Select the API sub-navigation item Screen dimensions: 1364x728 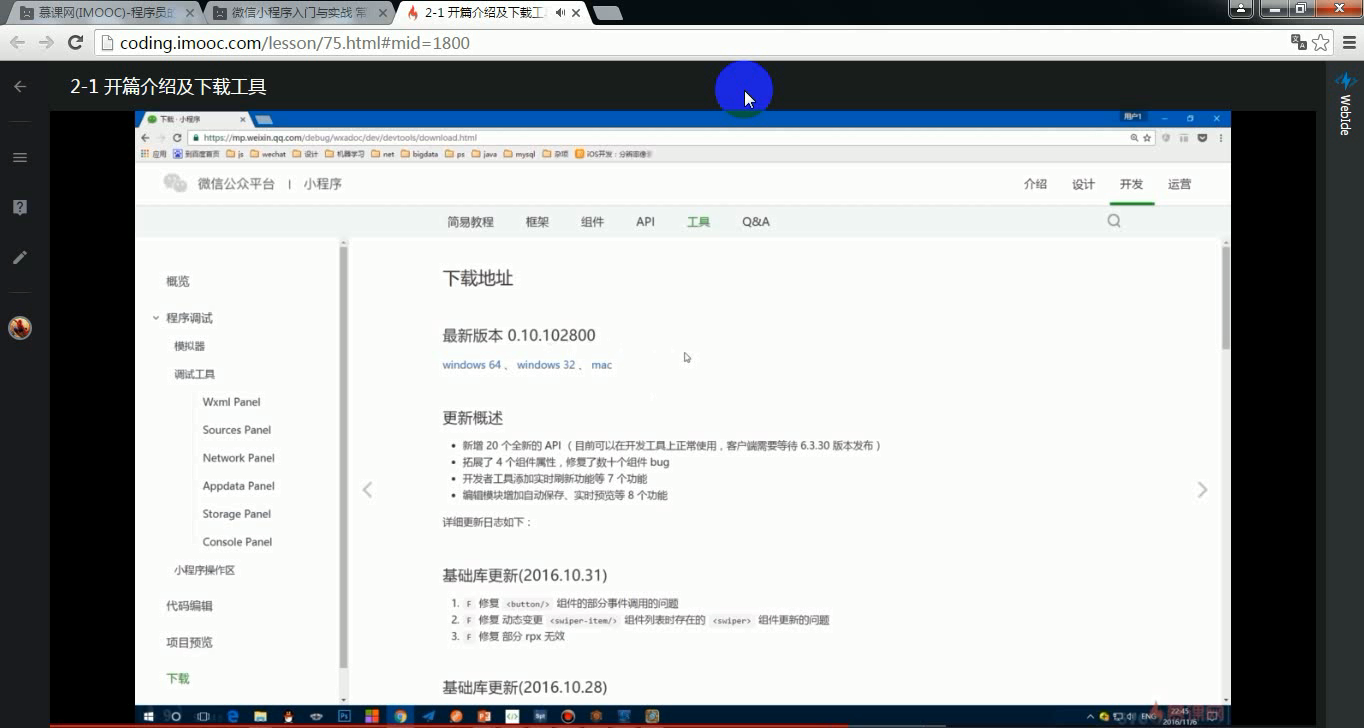point(645,222)
